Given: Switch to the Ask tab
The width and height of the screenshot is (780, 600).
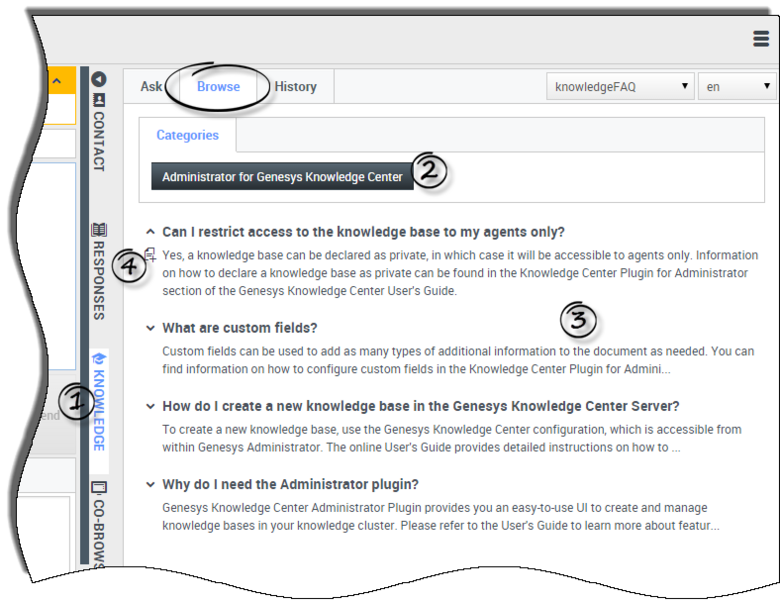Looking at the screenshot, I should point(151,87).
